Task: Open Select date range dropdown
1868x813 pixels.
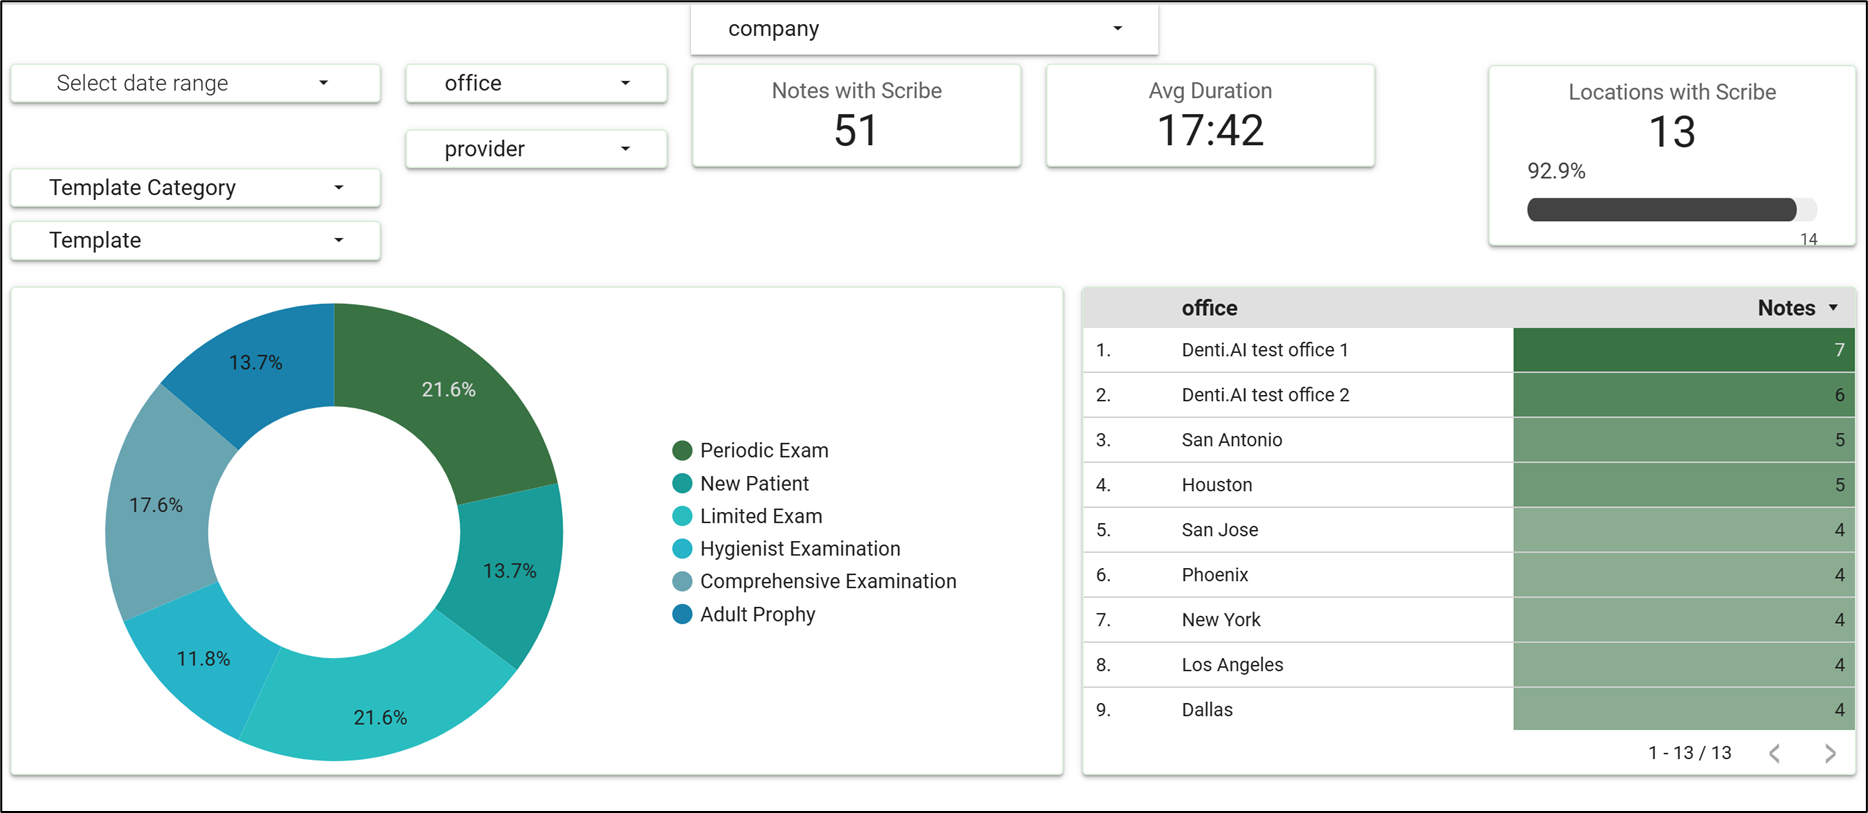Action: point(195,83)
